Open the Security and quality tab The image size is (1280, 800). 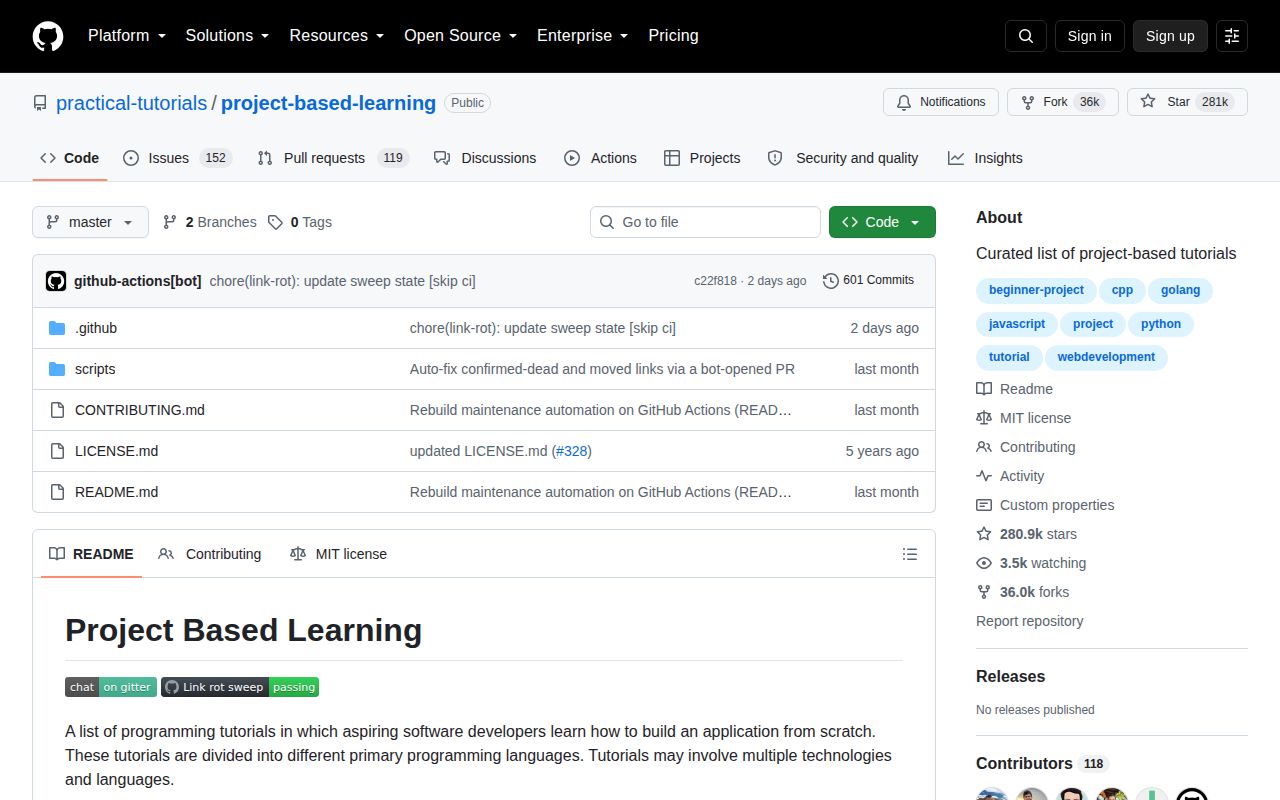click(843, 158)
